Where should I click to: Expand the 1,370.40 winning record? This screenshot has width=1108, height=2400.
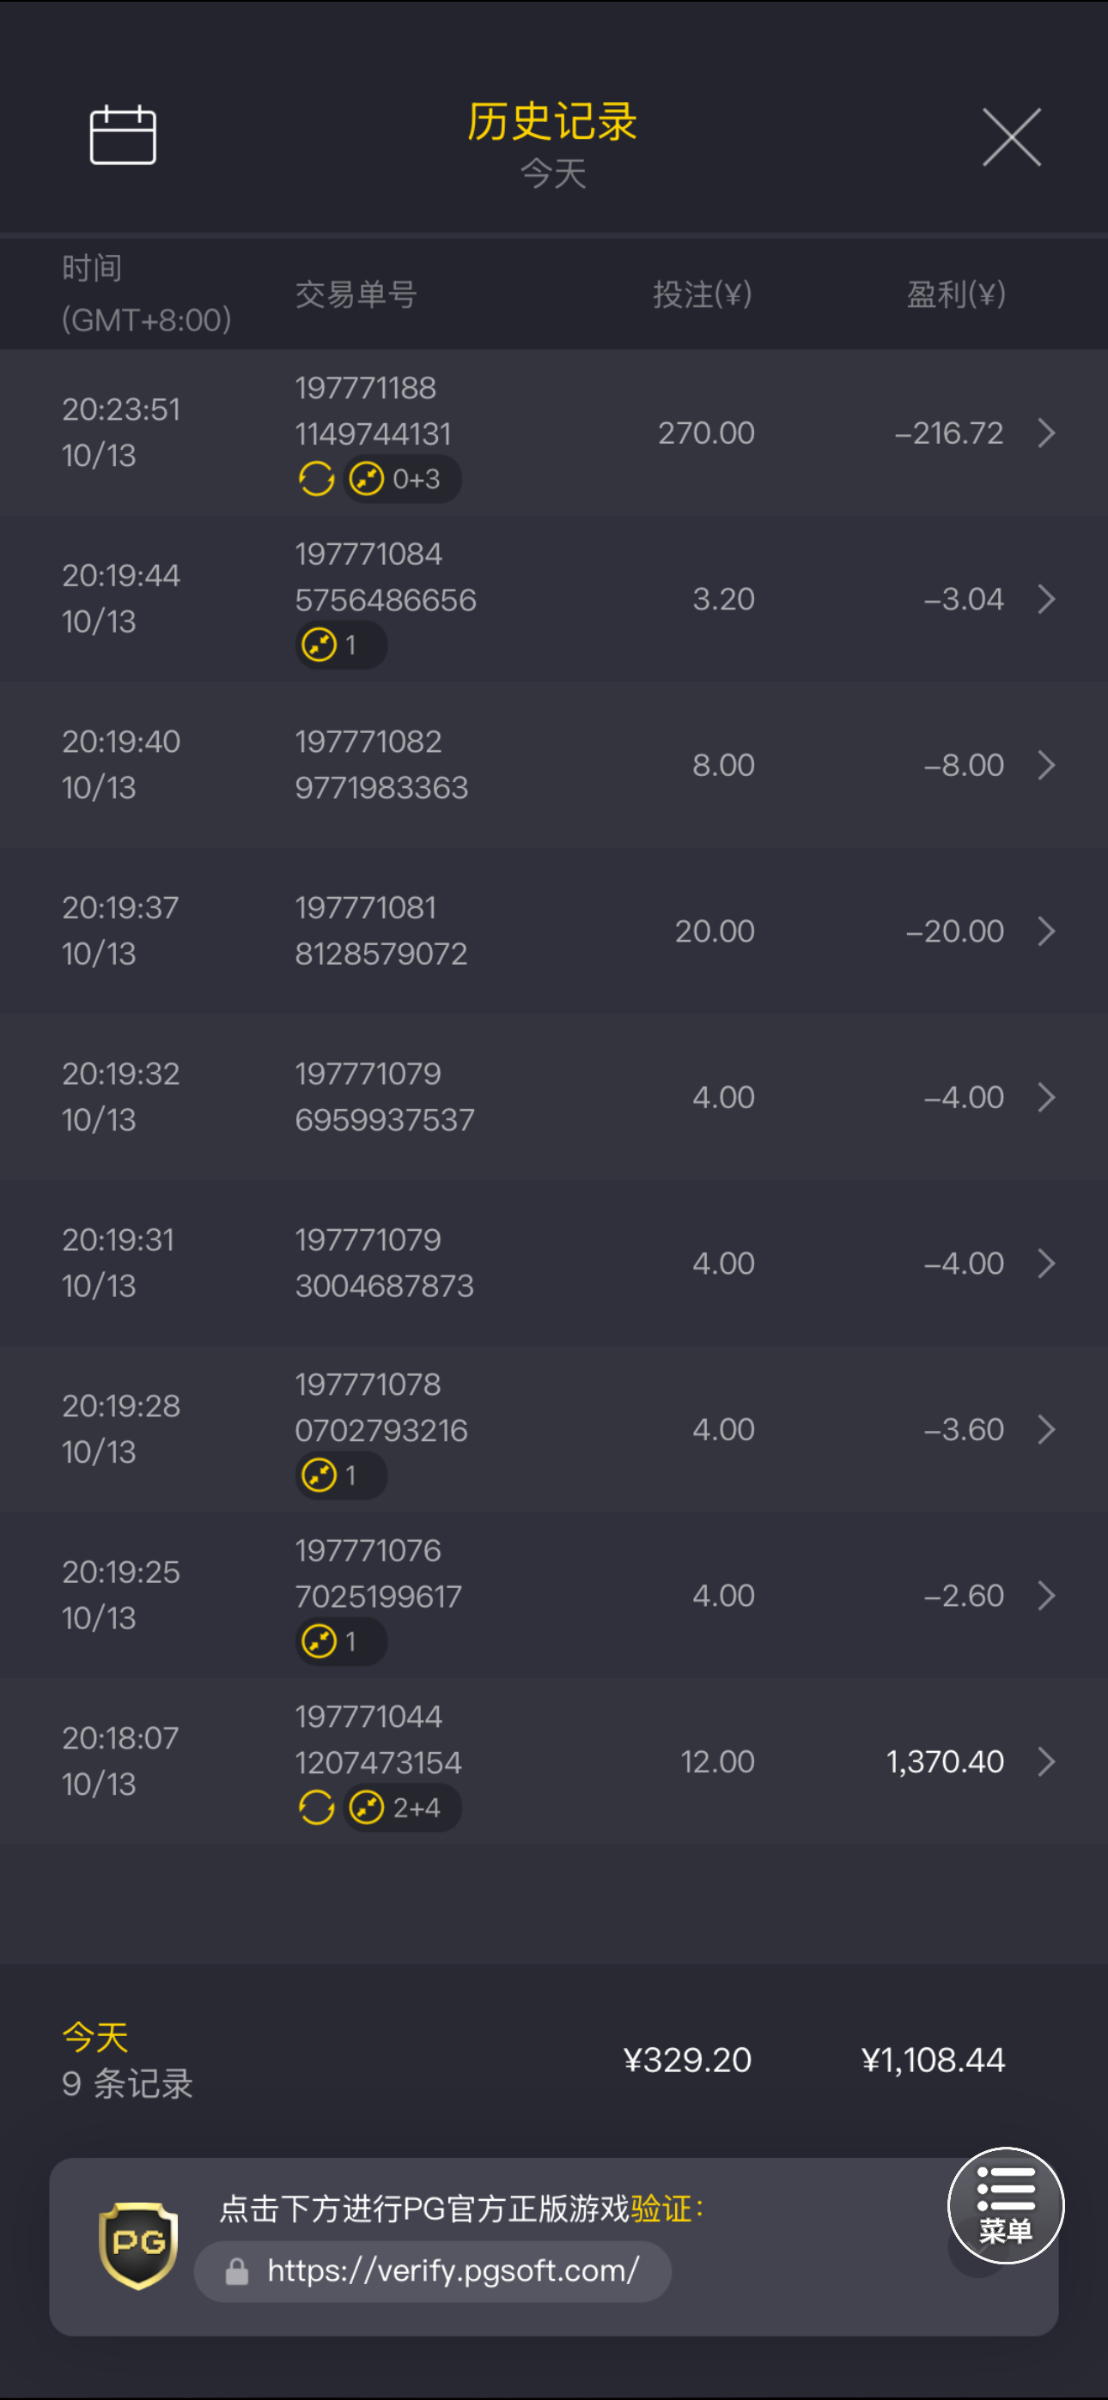1046,1761
